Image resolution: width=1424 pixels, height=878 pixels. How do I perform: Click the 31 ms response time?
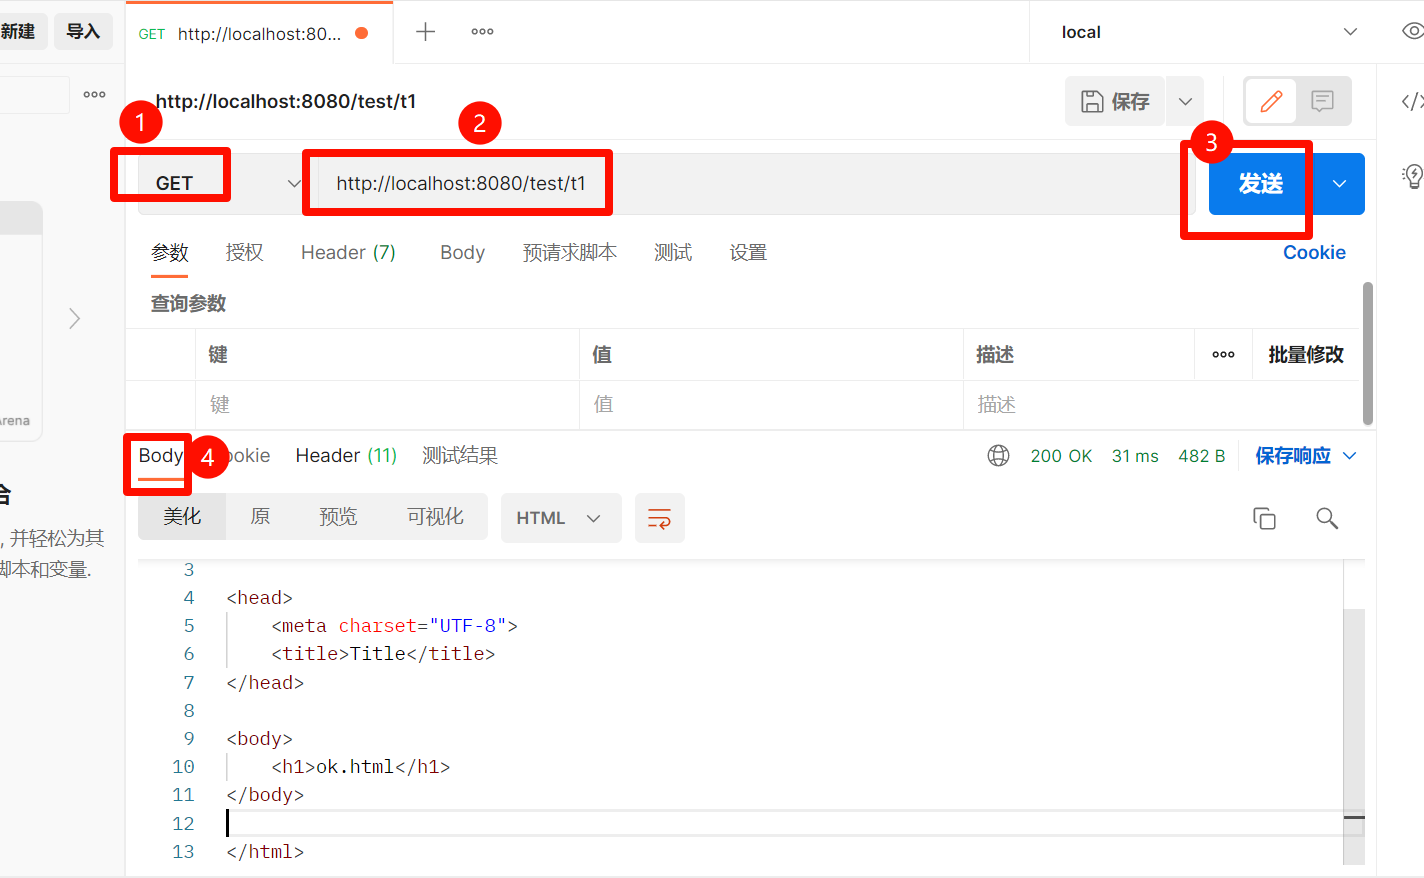click(1135, 456)
